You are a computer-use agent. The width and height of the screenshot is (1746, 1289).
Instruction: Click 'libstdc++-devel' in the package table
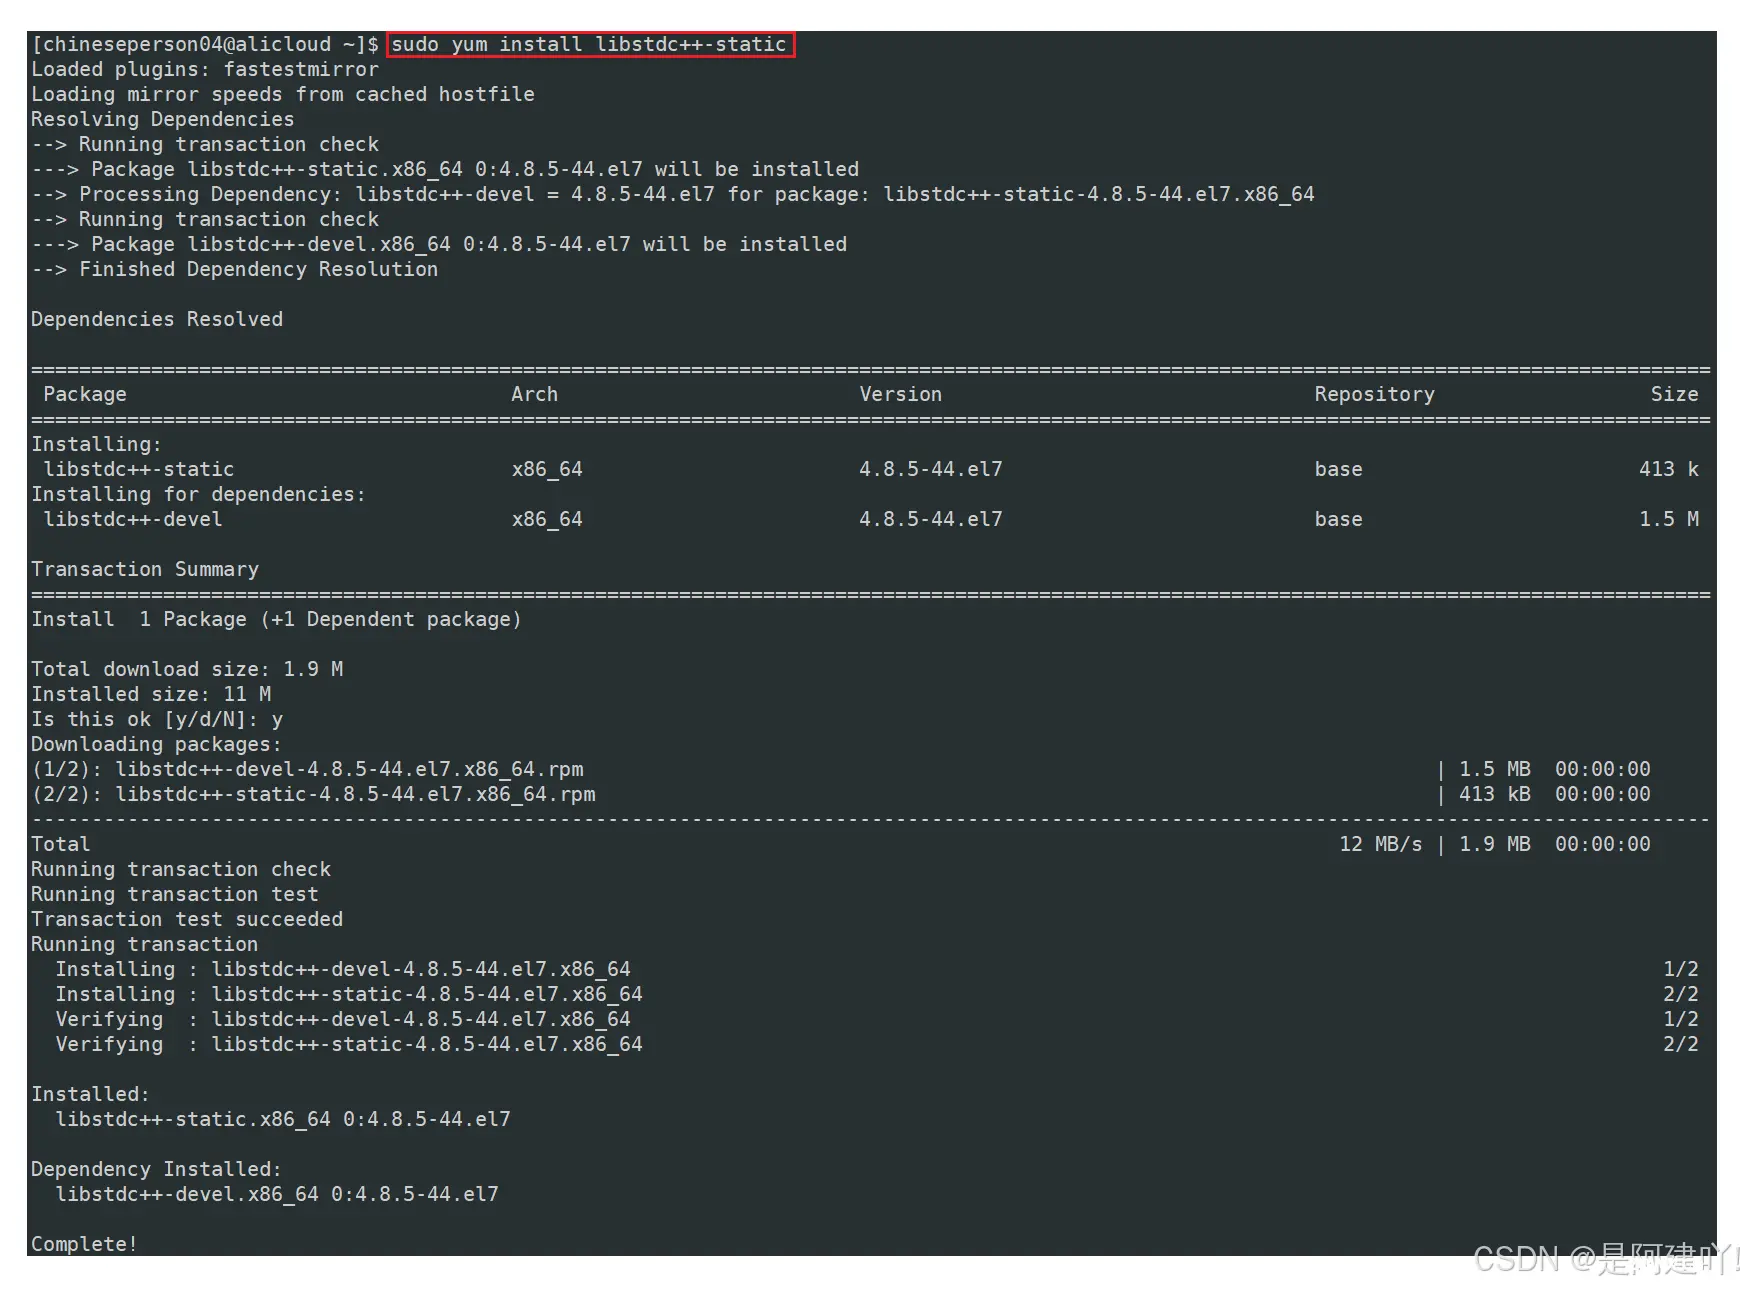point(133,519)
